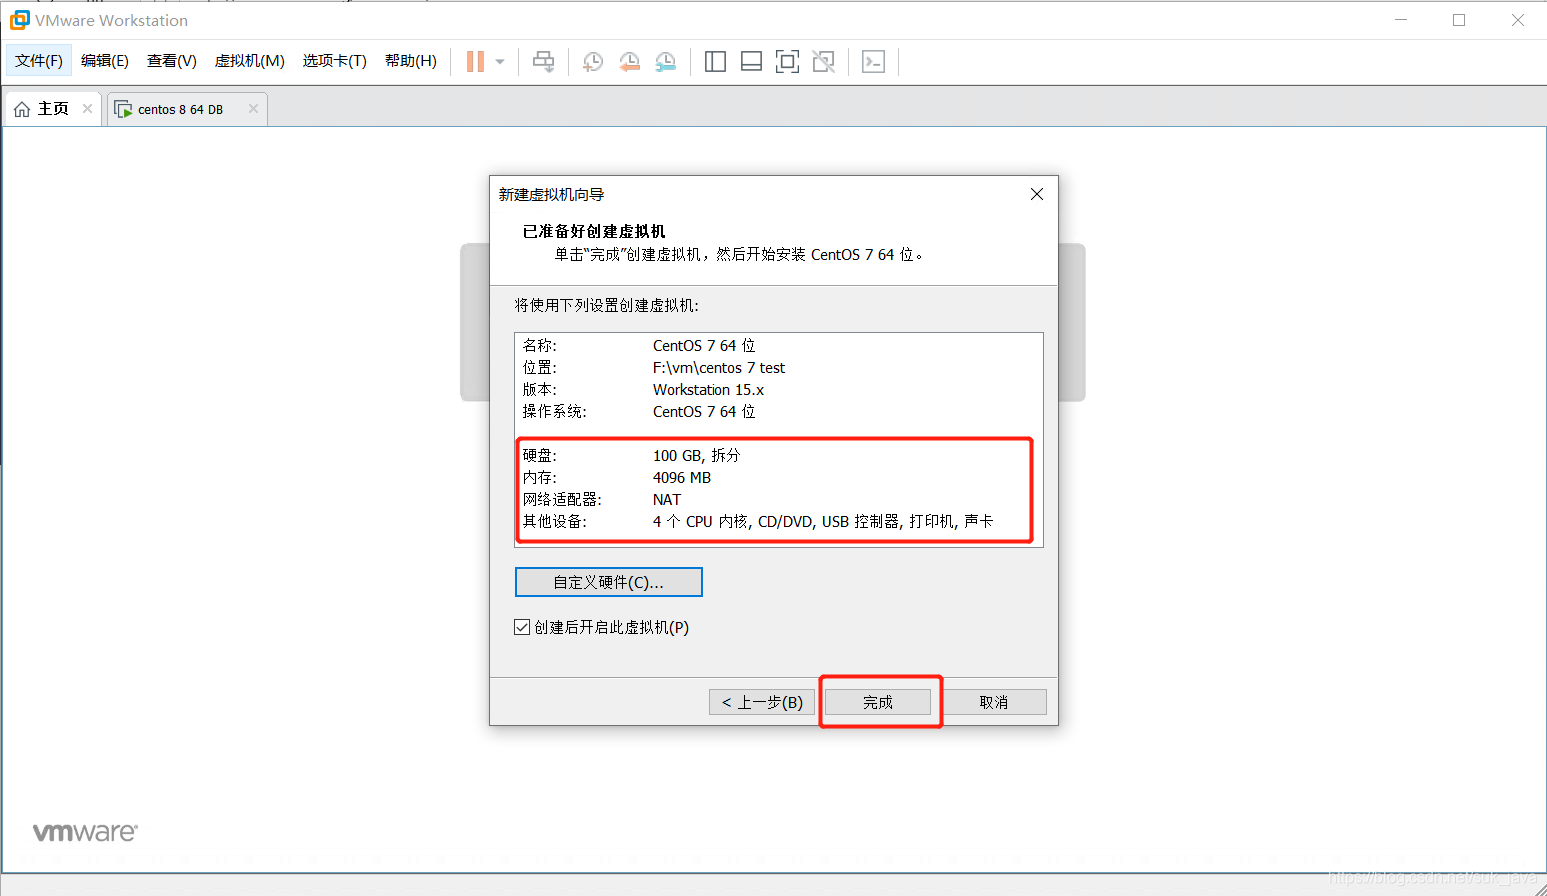Screen dimensions: 1547x896
Task: Open the Snapshot Manager icon
Action: [x=665, y=61]
